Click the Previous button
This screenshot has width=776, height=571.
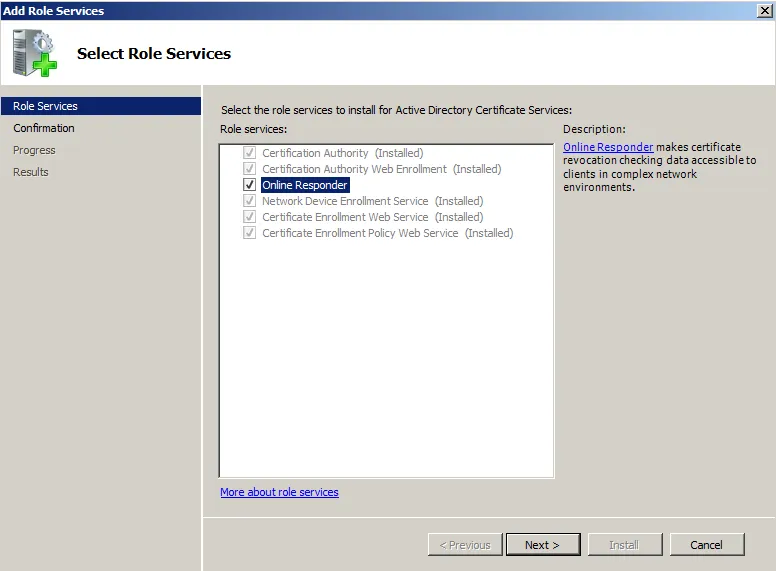pyautogui.click(x=465, y=545)
